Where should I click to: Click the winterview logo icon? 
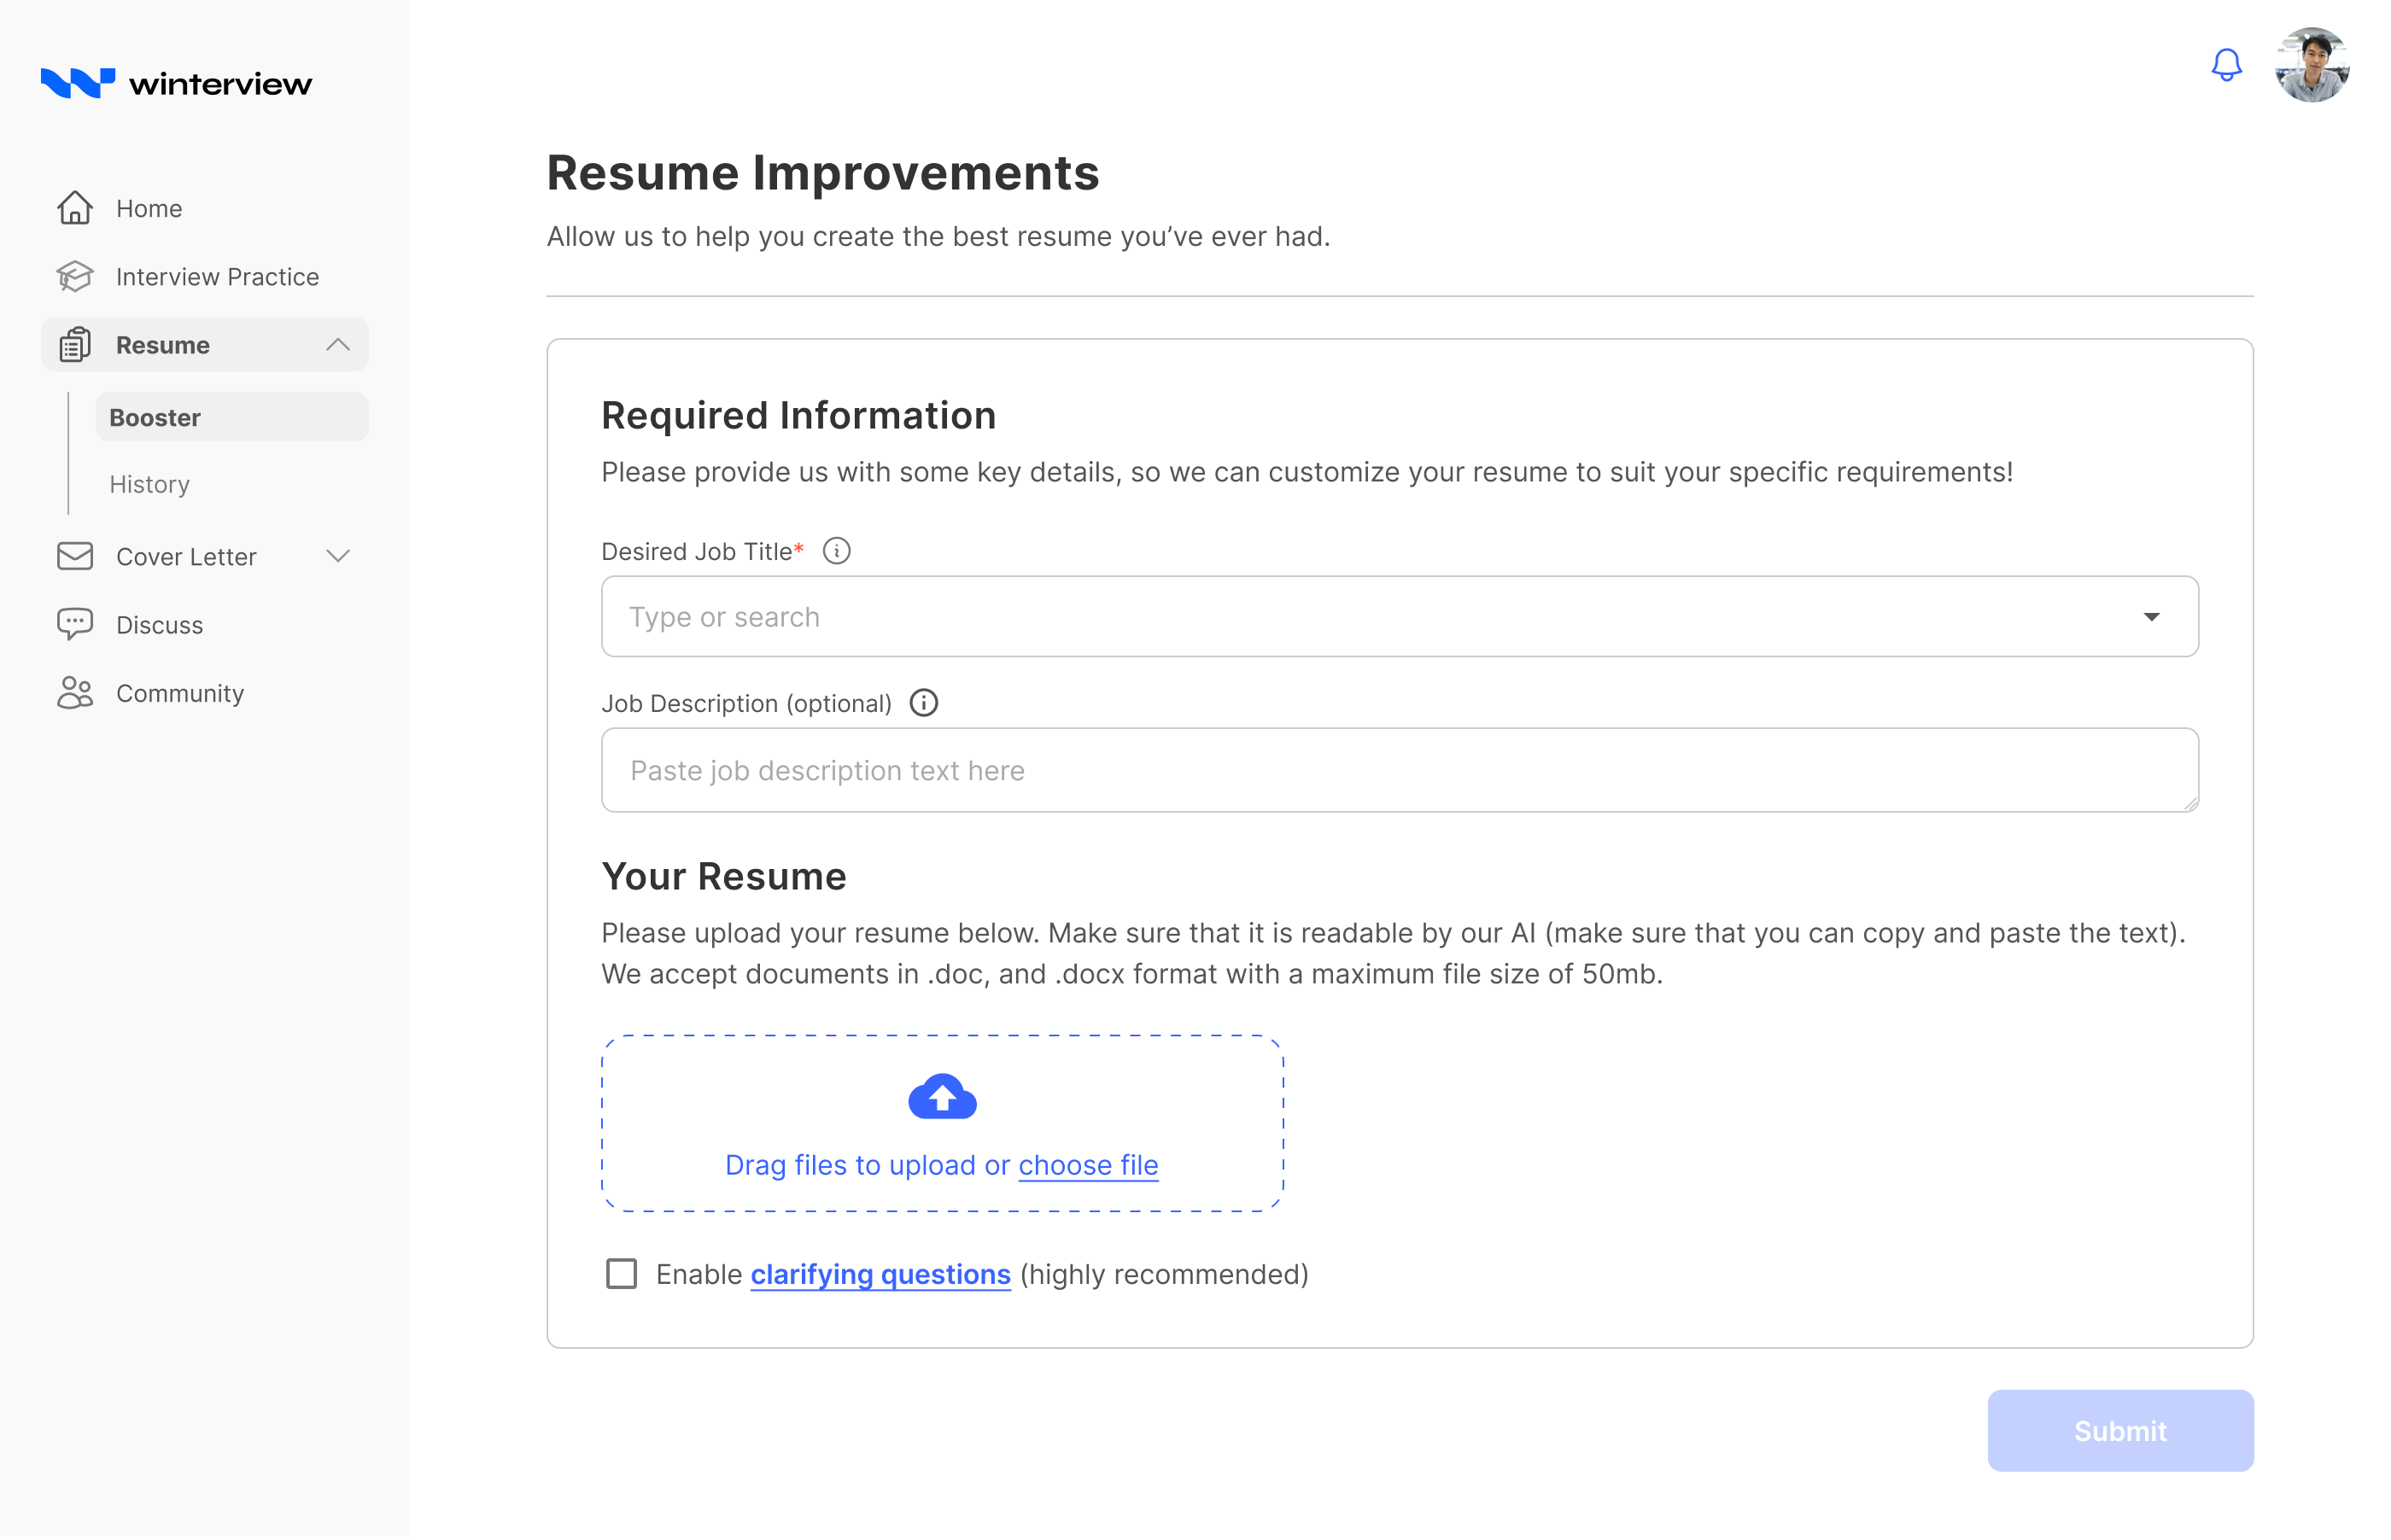(x=77, y=83)
